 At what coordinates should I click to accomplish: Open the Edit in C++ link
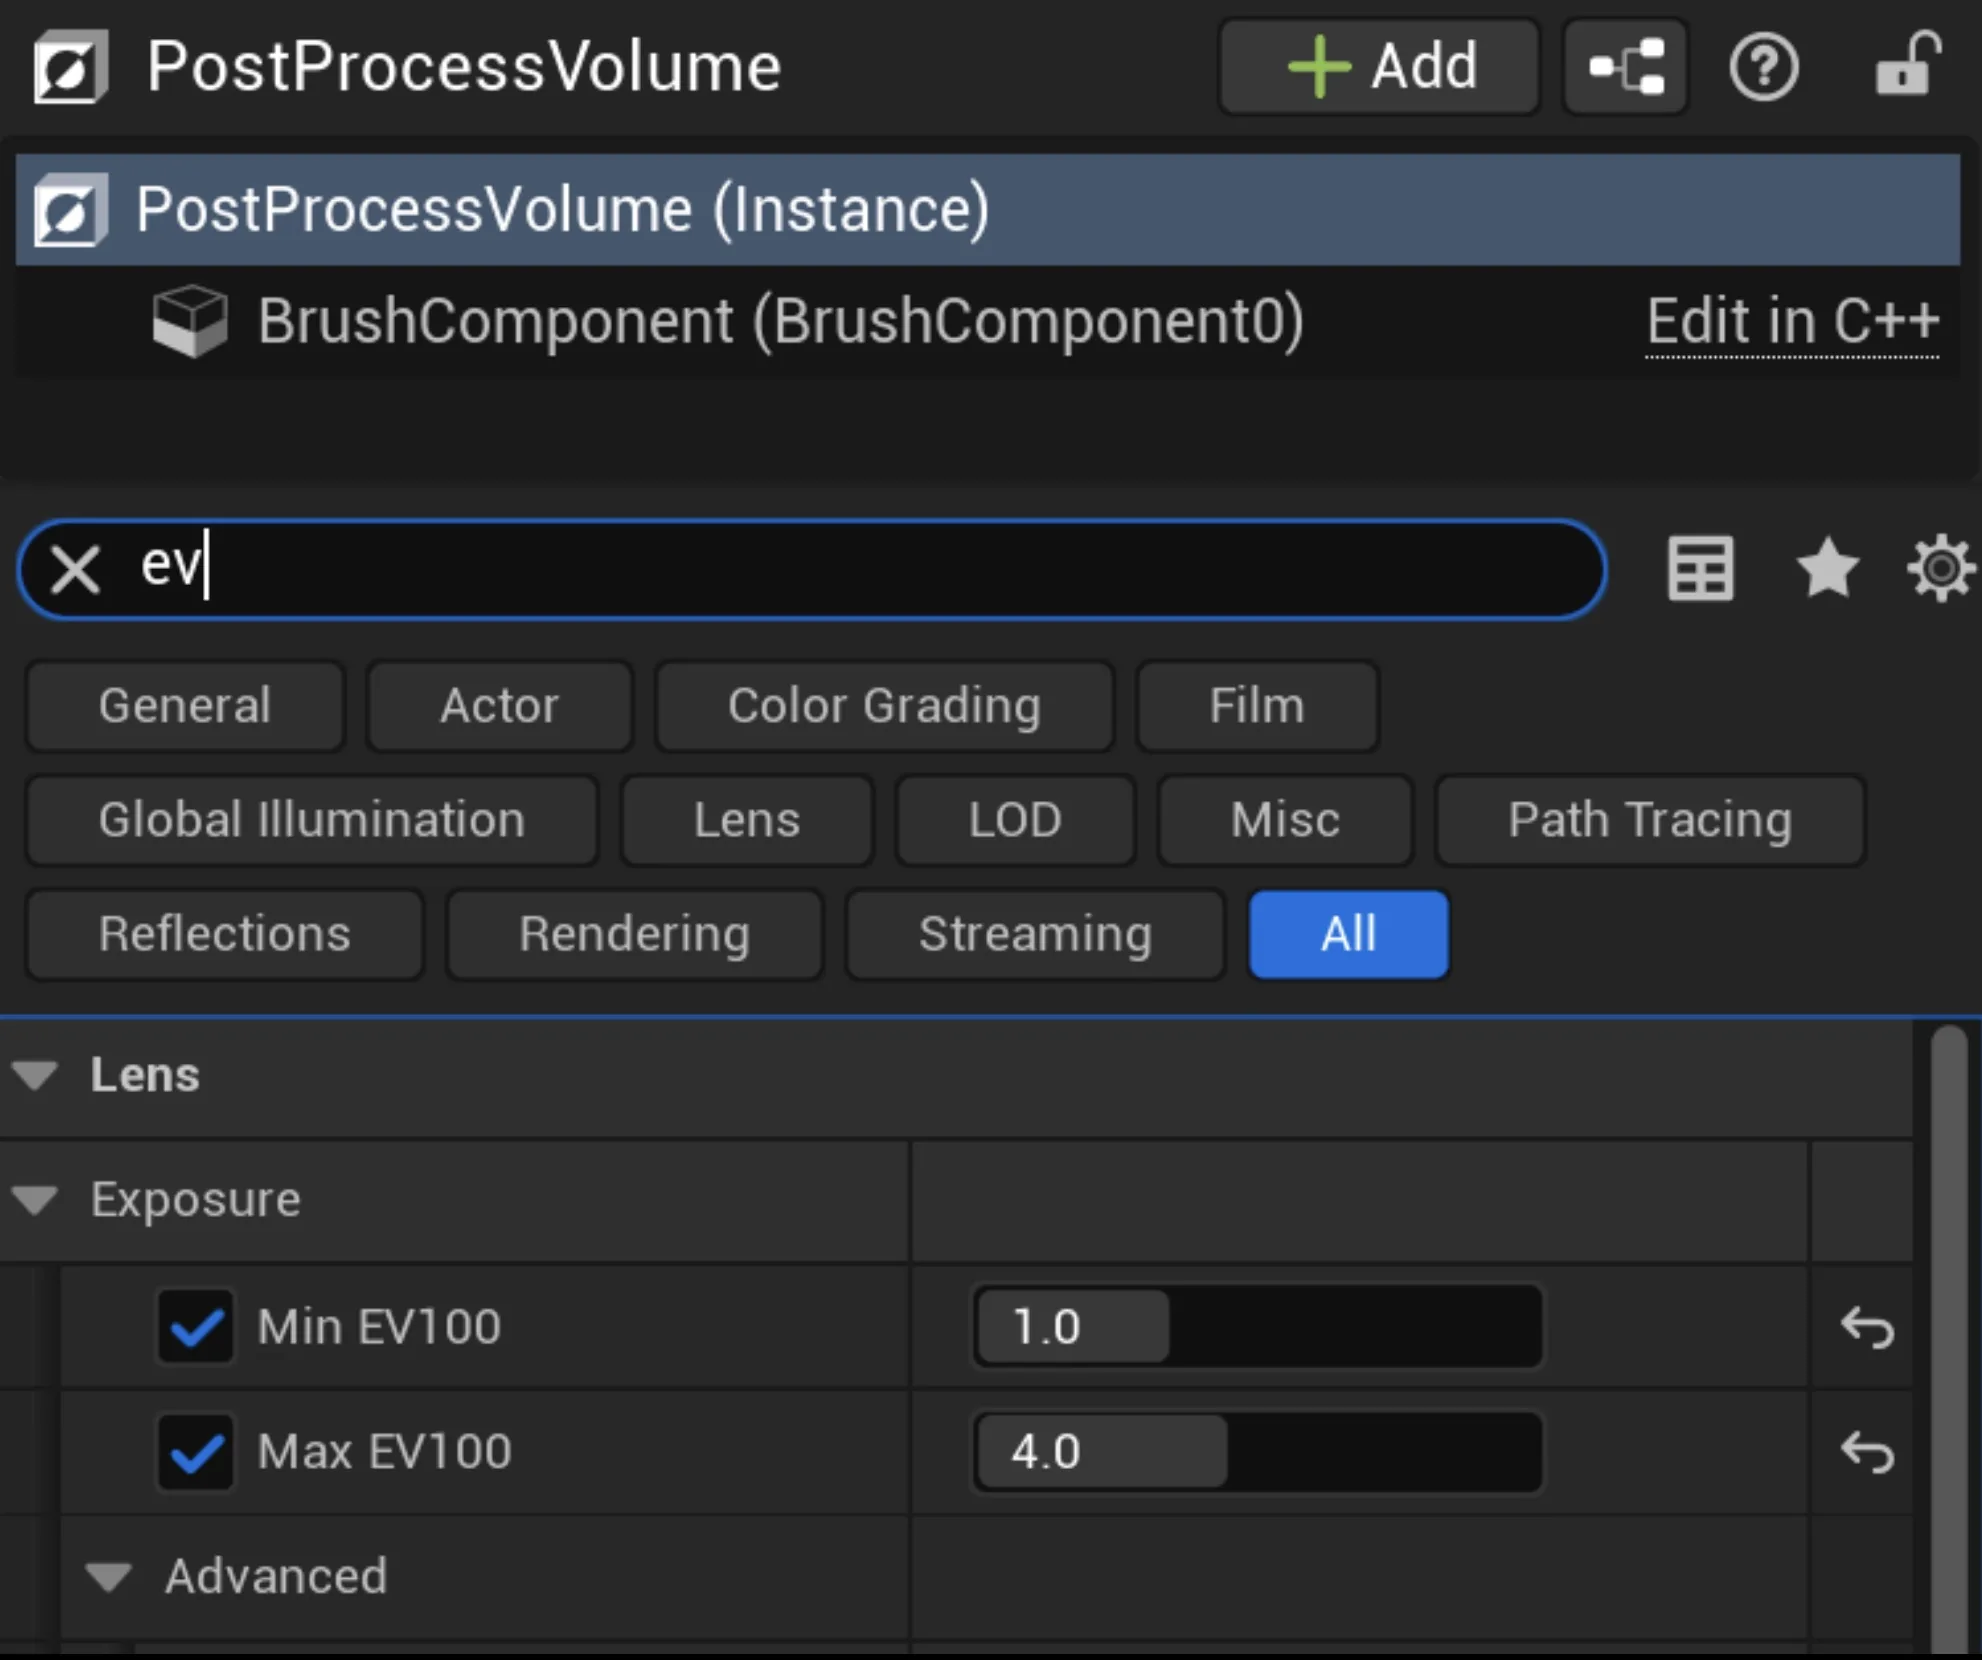click(1792, 322)
